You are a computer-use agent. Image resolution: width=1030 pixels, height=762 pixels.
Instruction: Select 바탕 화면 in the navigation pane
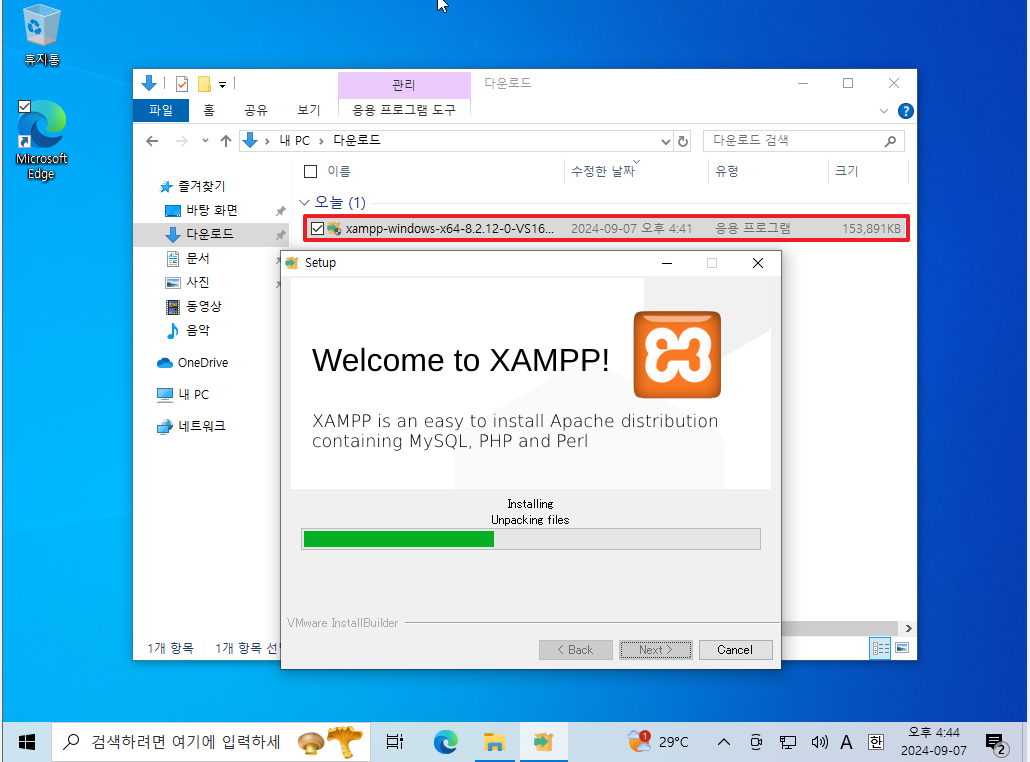212,210
